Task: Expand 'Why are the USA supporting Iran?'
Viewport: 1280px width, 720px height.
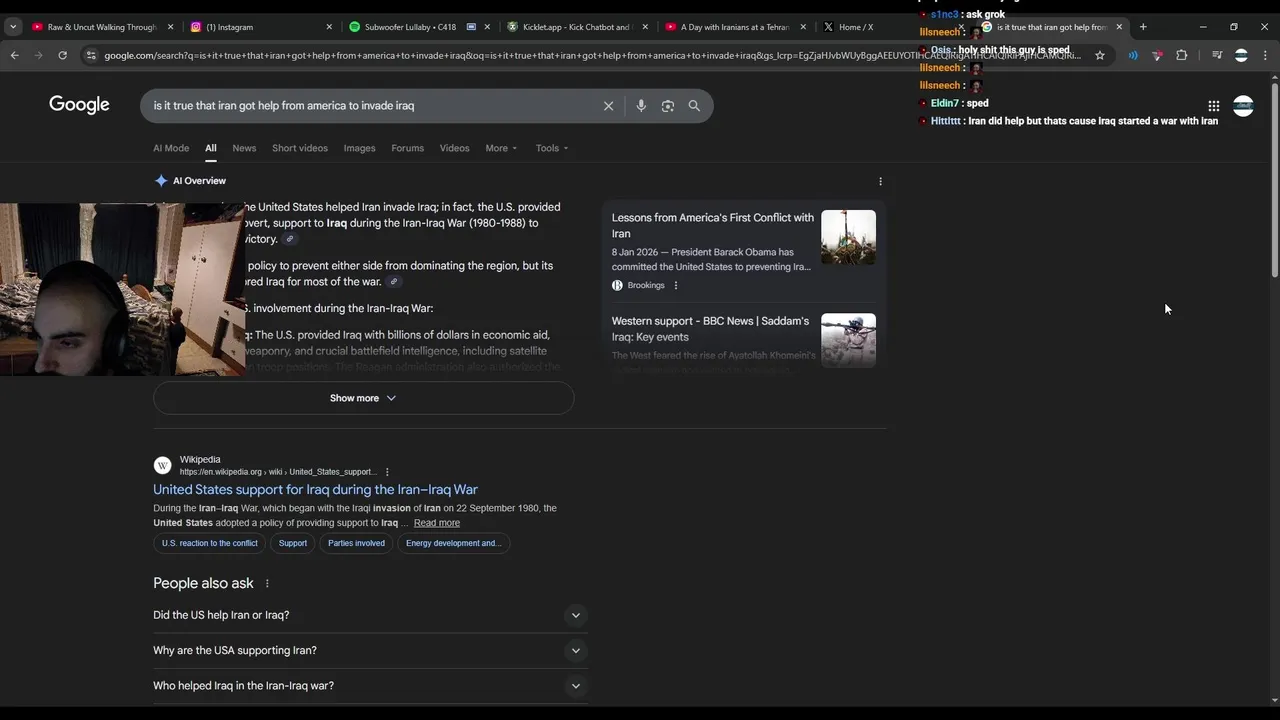Action: (368, 650)
